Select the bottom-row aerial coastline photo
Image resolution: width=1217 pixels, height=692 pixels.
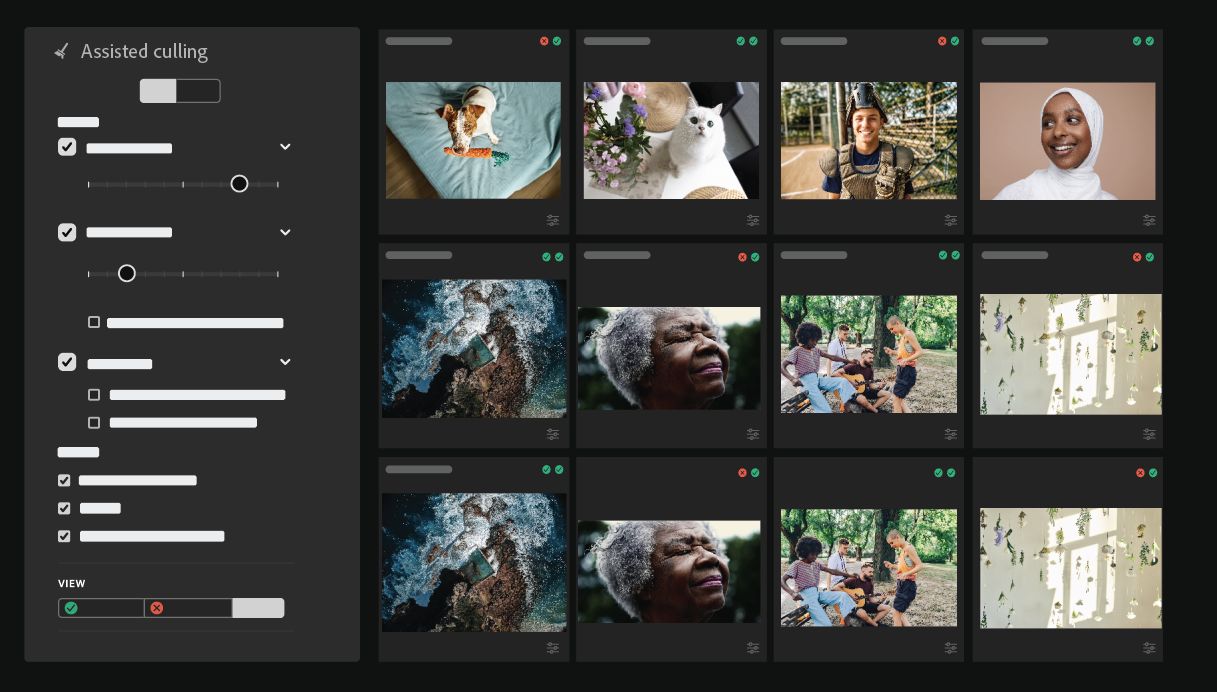tap(474, 562)
